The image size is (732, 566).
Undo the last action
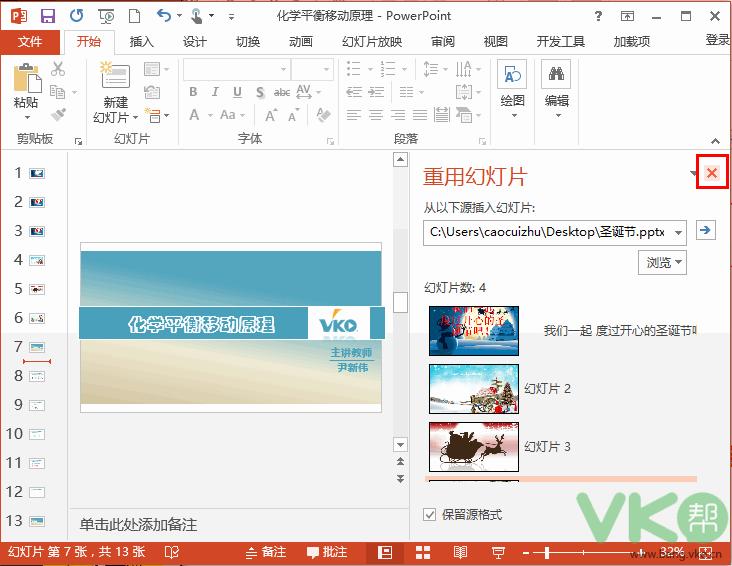164,16
